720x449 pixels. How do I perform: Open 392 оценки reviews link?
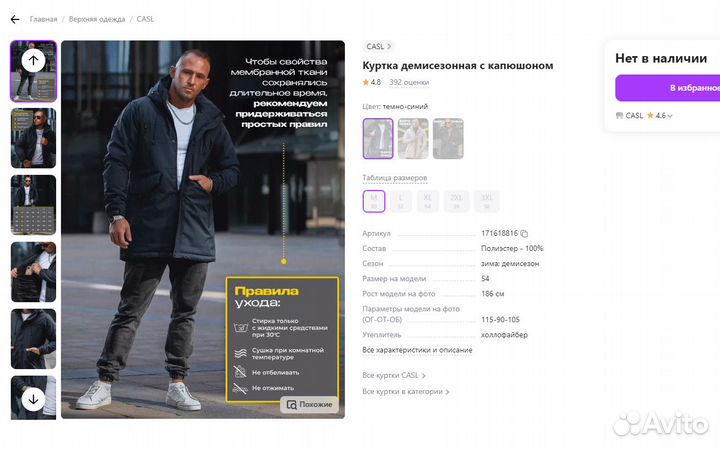point(409,82)
